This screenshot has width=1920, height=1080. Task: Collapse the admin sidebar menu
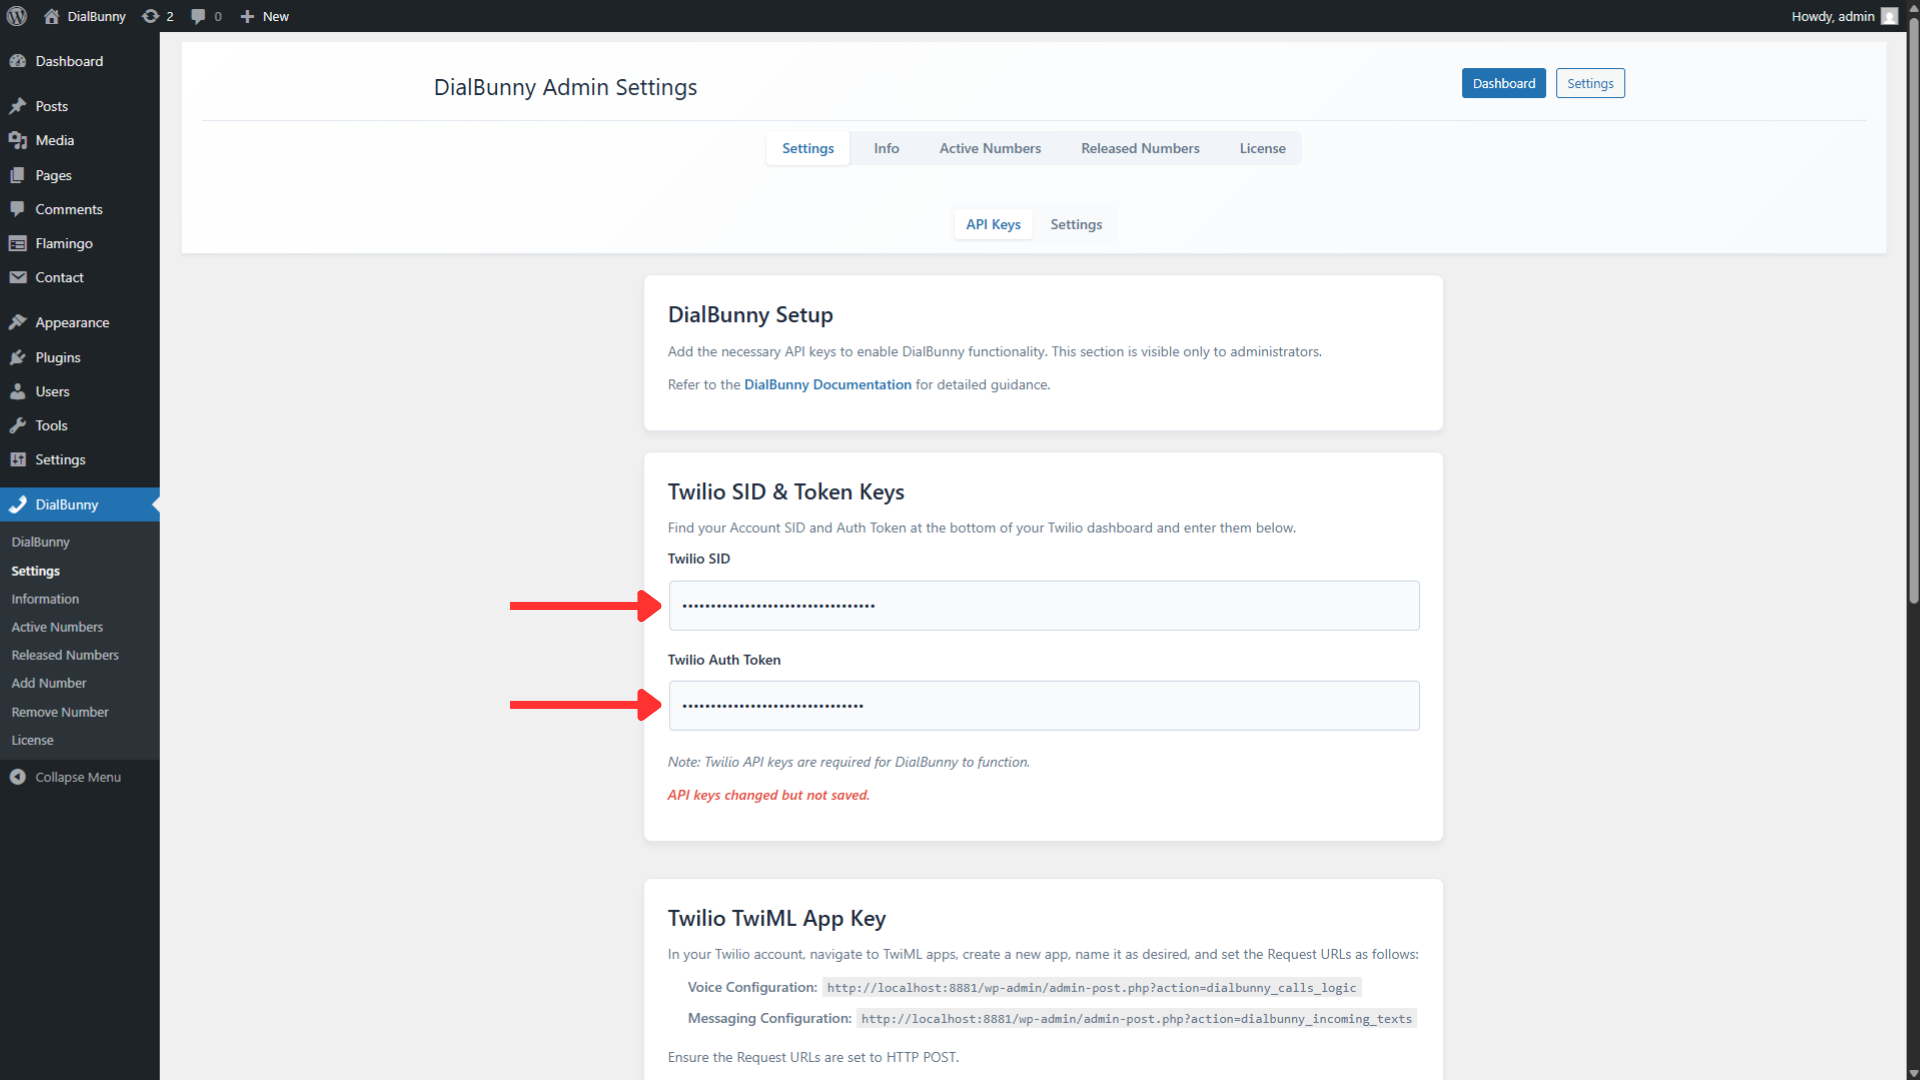77,777
